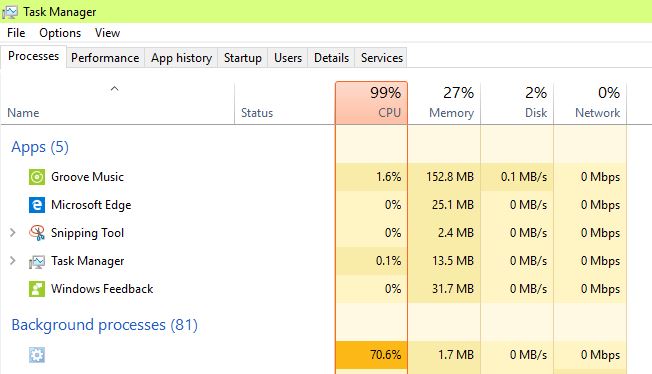Switch to the Performance tab
This screenshot has width=652, height=374.
(105, 58)
